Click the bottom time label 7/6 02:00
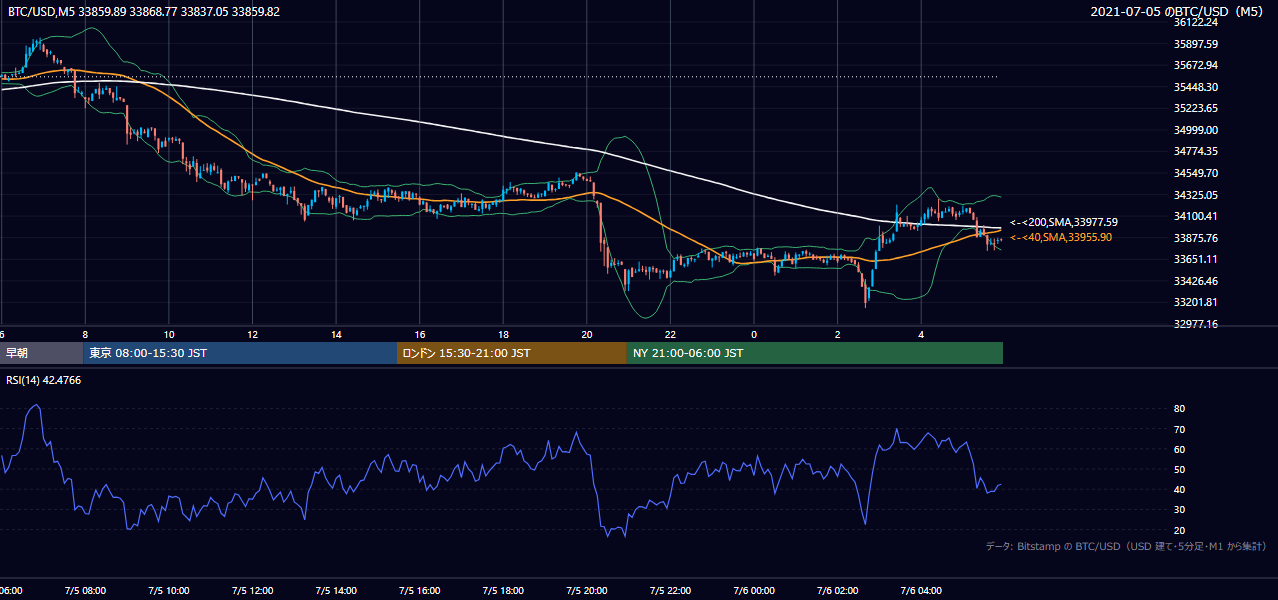 (838, 591)
